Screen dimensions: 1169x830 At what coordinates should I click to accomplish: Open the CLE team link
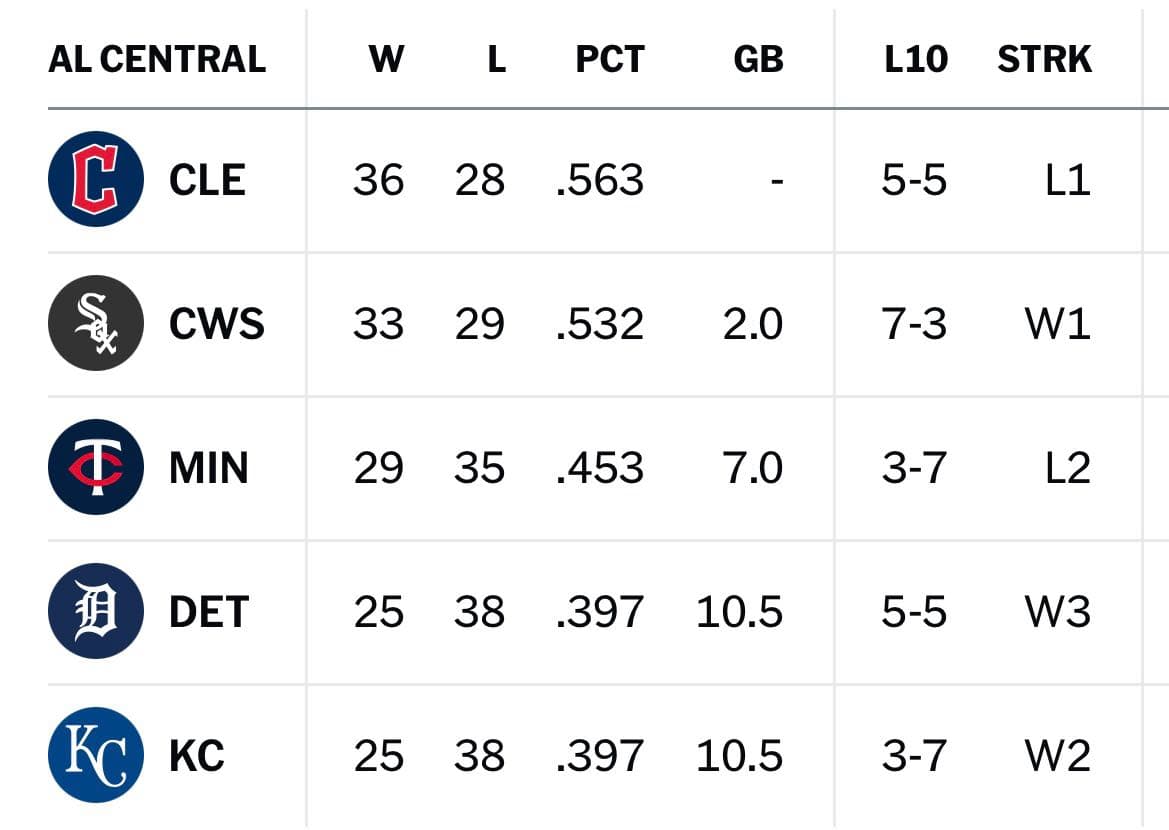pos(207,180)
